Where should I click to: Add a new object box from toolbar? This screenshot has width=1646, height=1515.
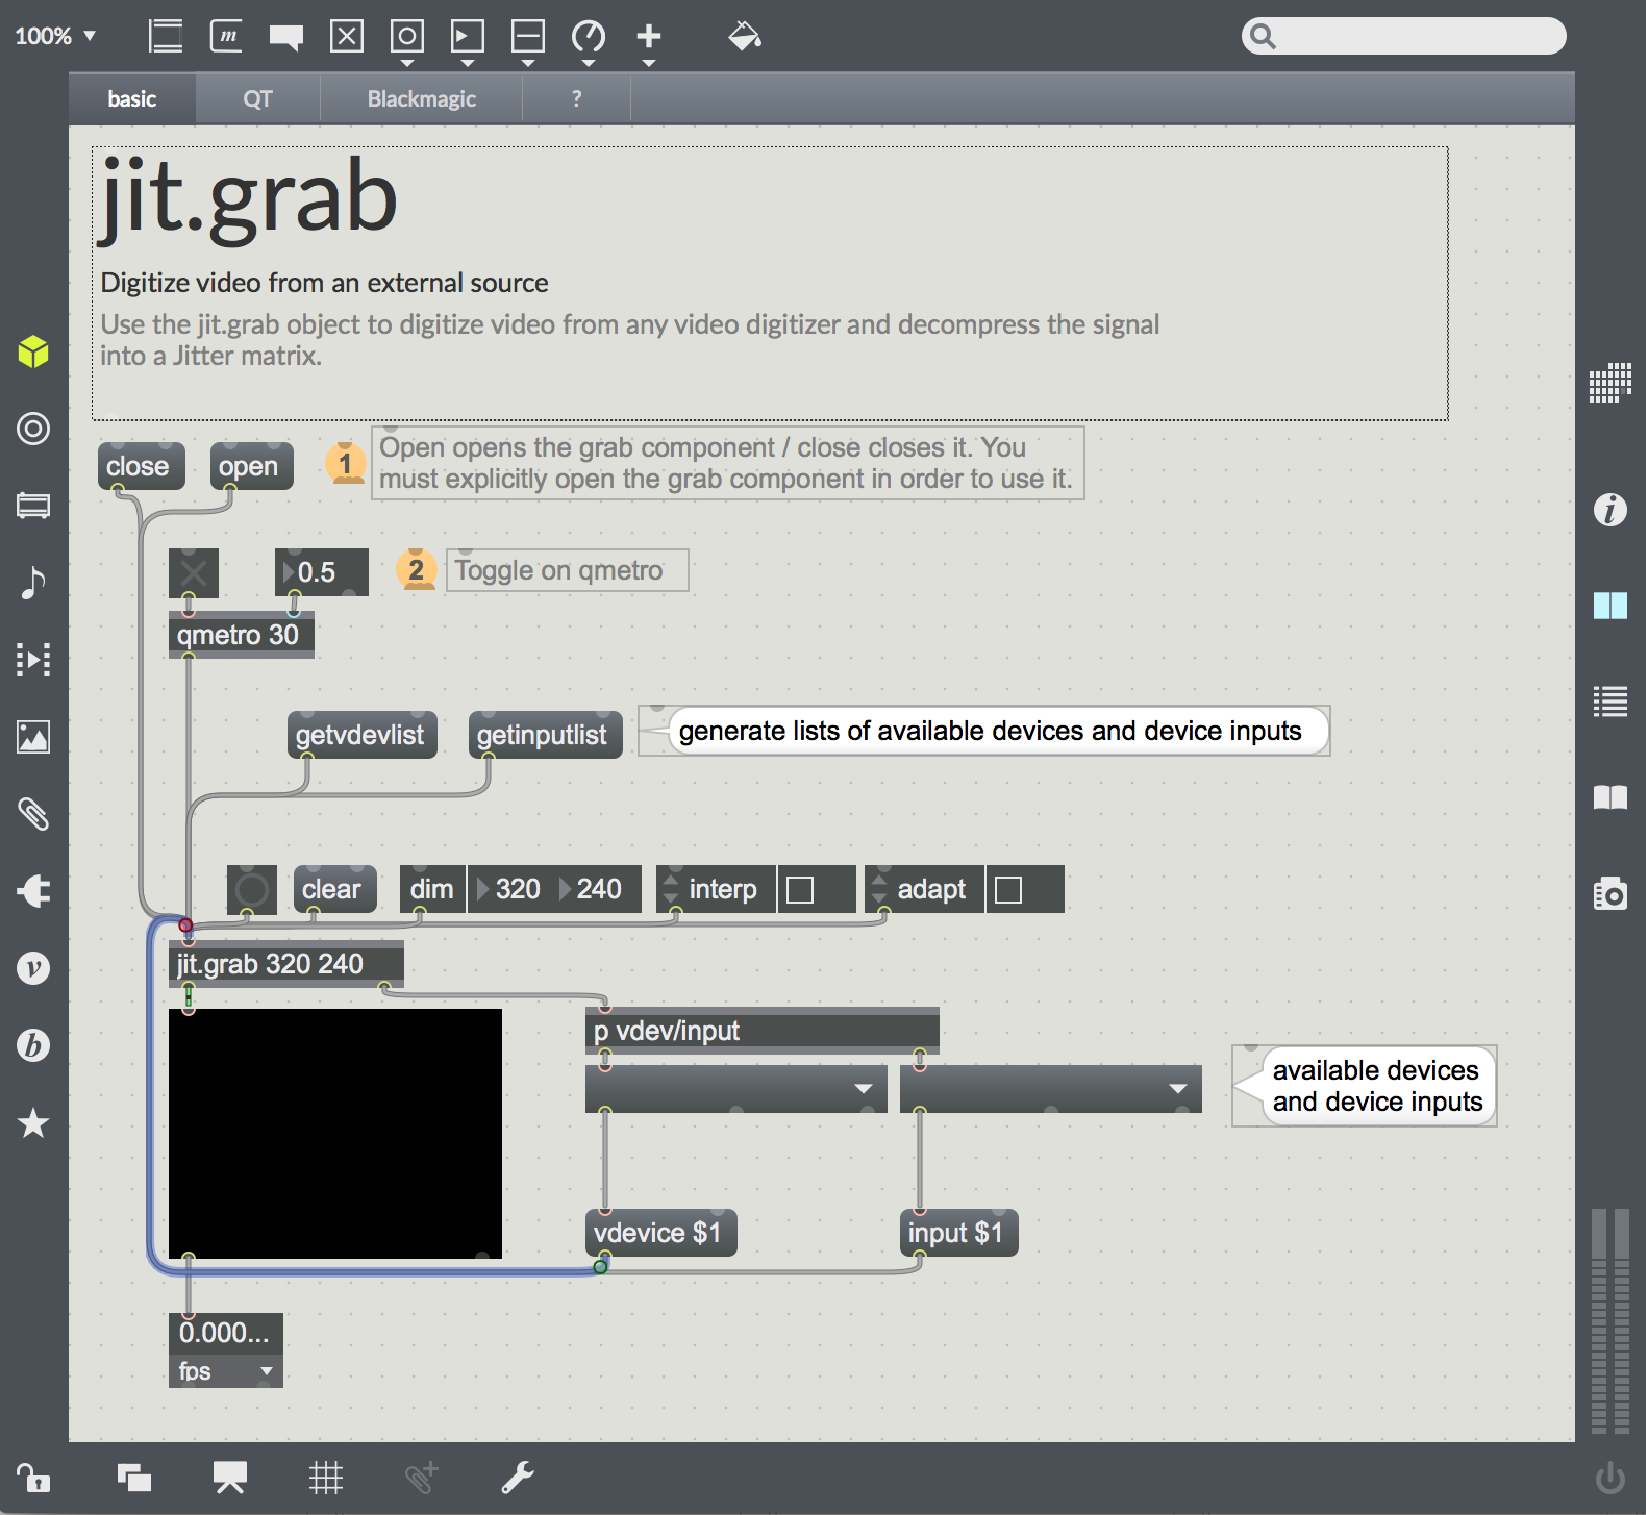[x=165, y=37]
